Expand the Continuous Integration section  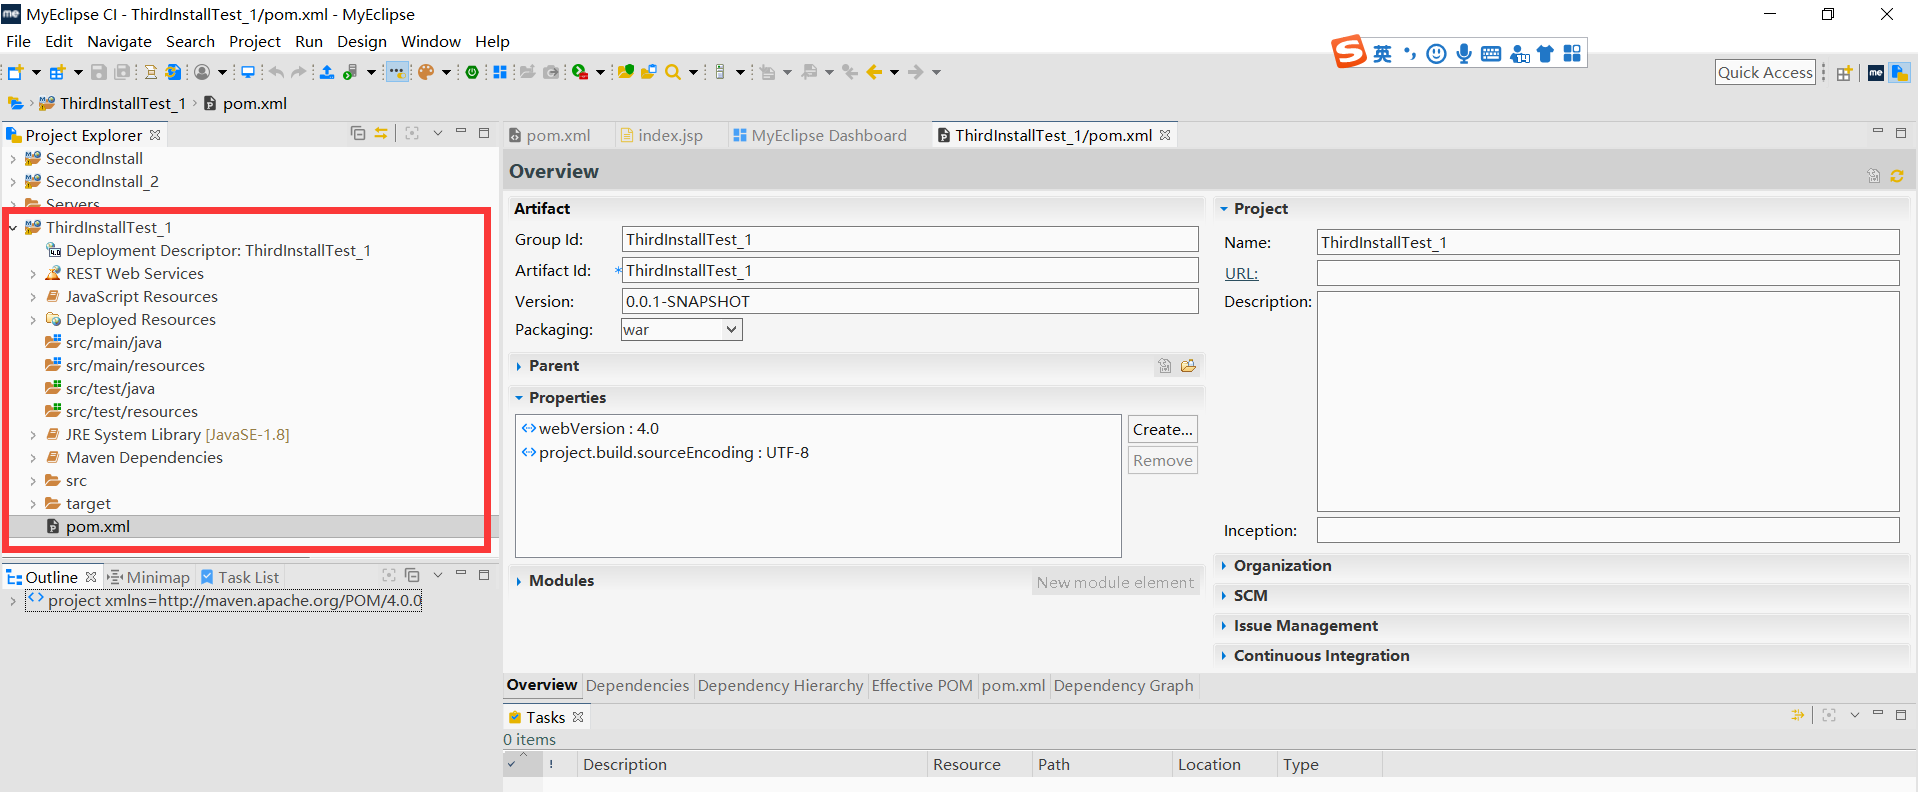click(x=1224, y=656)
